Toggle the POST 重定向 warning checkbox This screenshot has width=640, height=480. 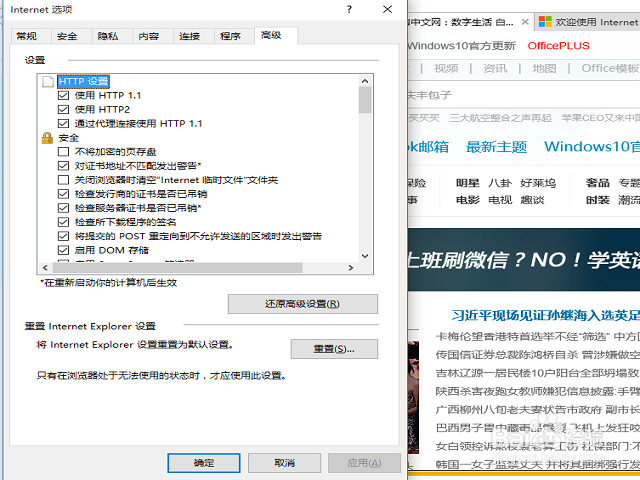63,236
